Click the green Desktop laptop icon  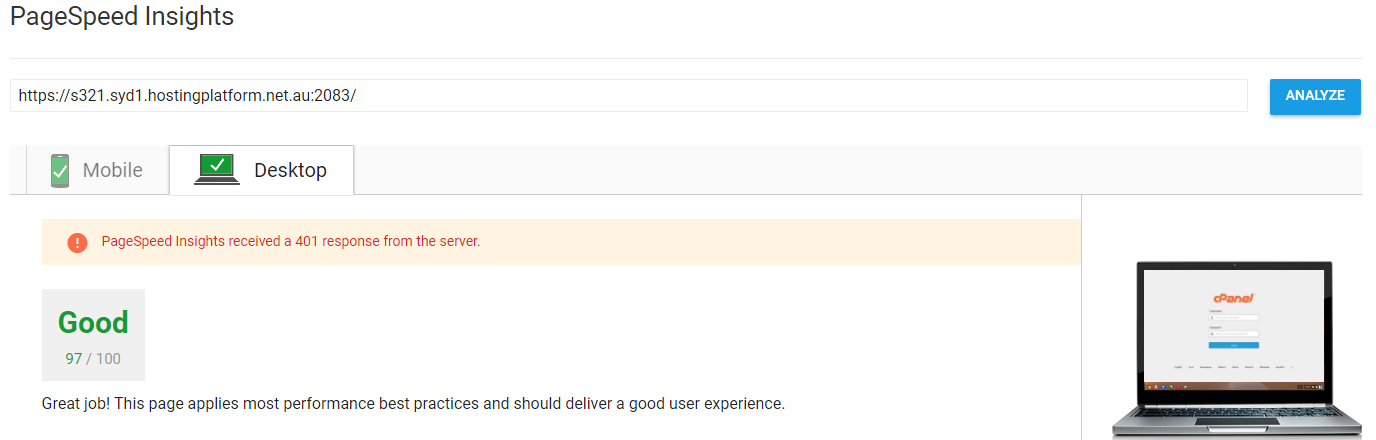[217, 169]
